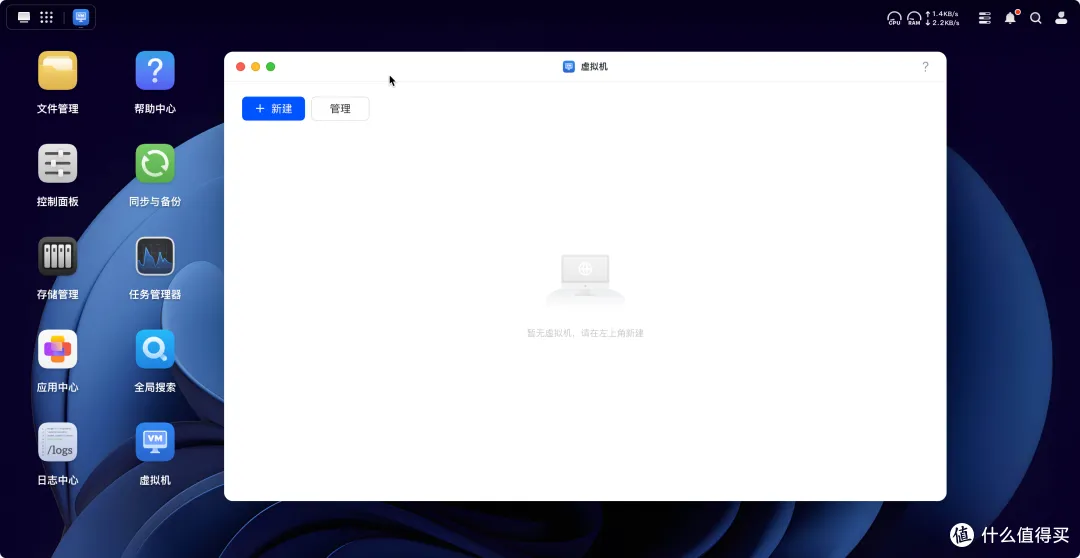Open 同步与备份 sync and backup app
The width and height of the screenshot is (1080, 558).
155,164
